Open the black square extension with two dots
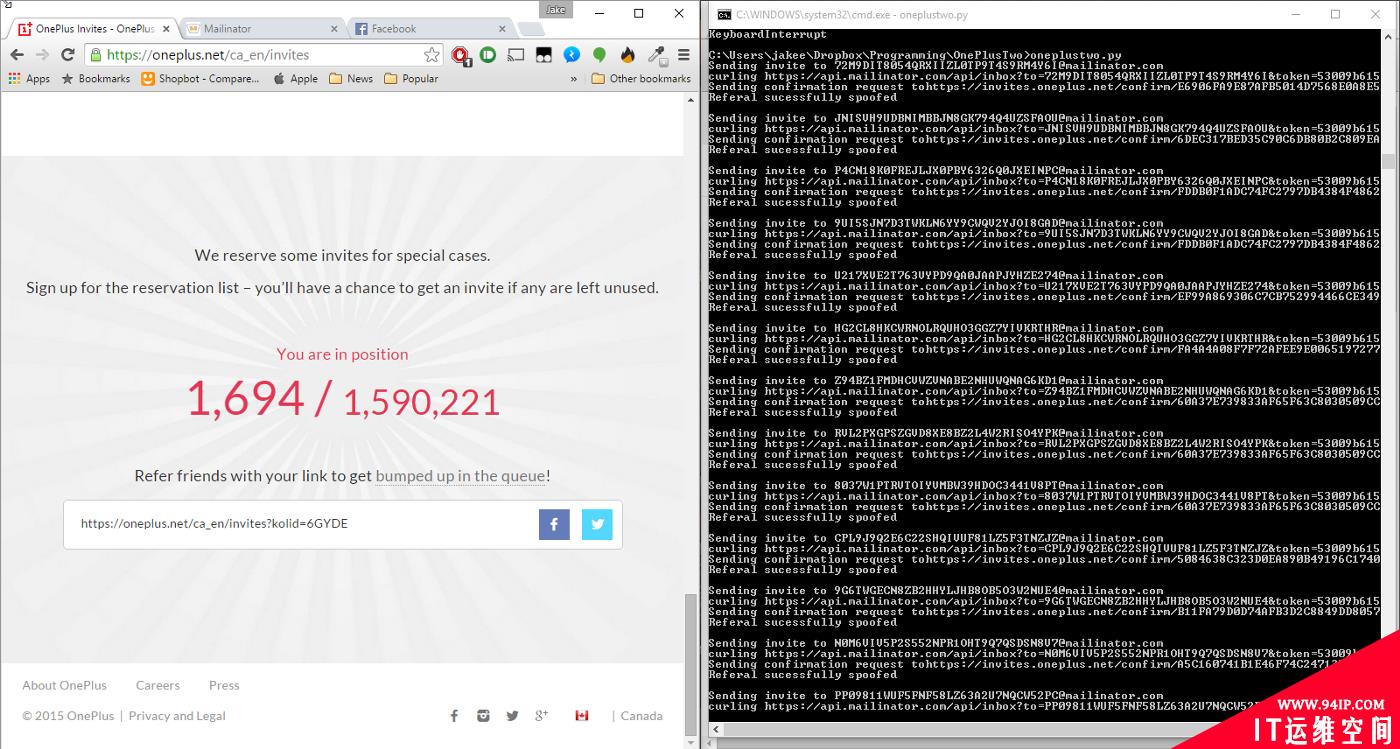The width and height of the screenshot is (1400, 749). click(x=543, y=55)
